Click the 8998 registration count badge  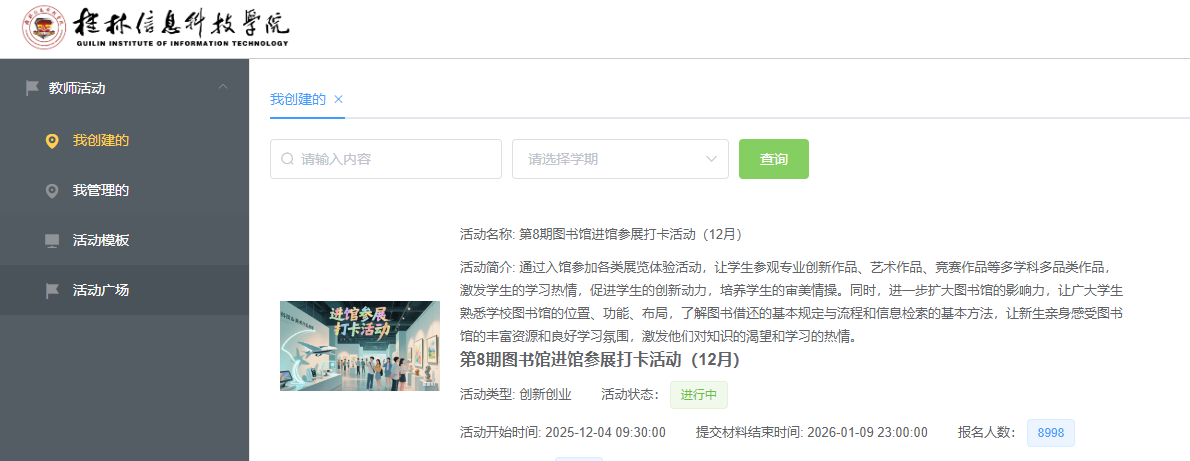click(x=1050, y=433)
